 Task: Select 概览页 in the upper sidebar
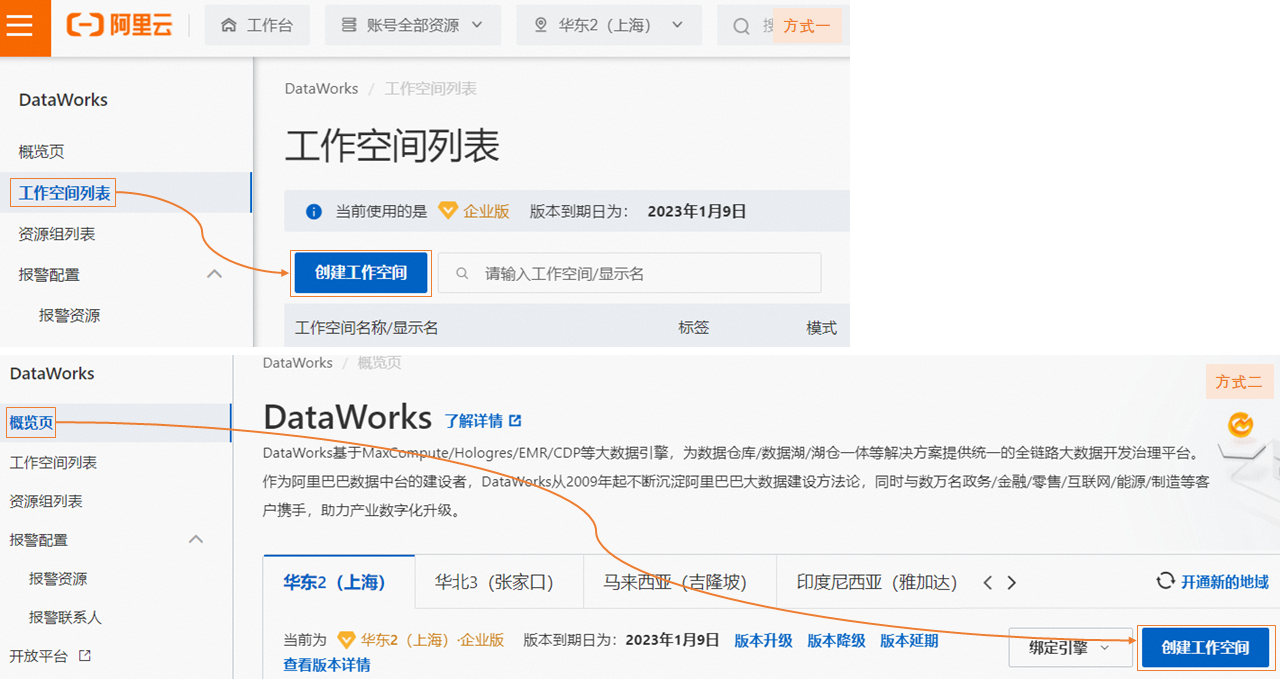pyautogui.click(x=41, y=152)
